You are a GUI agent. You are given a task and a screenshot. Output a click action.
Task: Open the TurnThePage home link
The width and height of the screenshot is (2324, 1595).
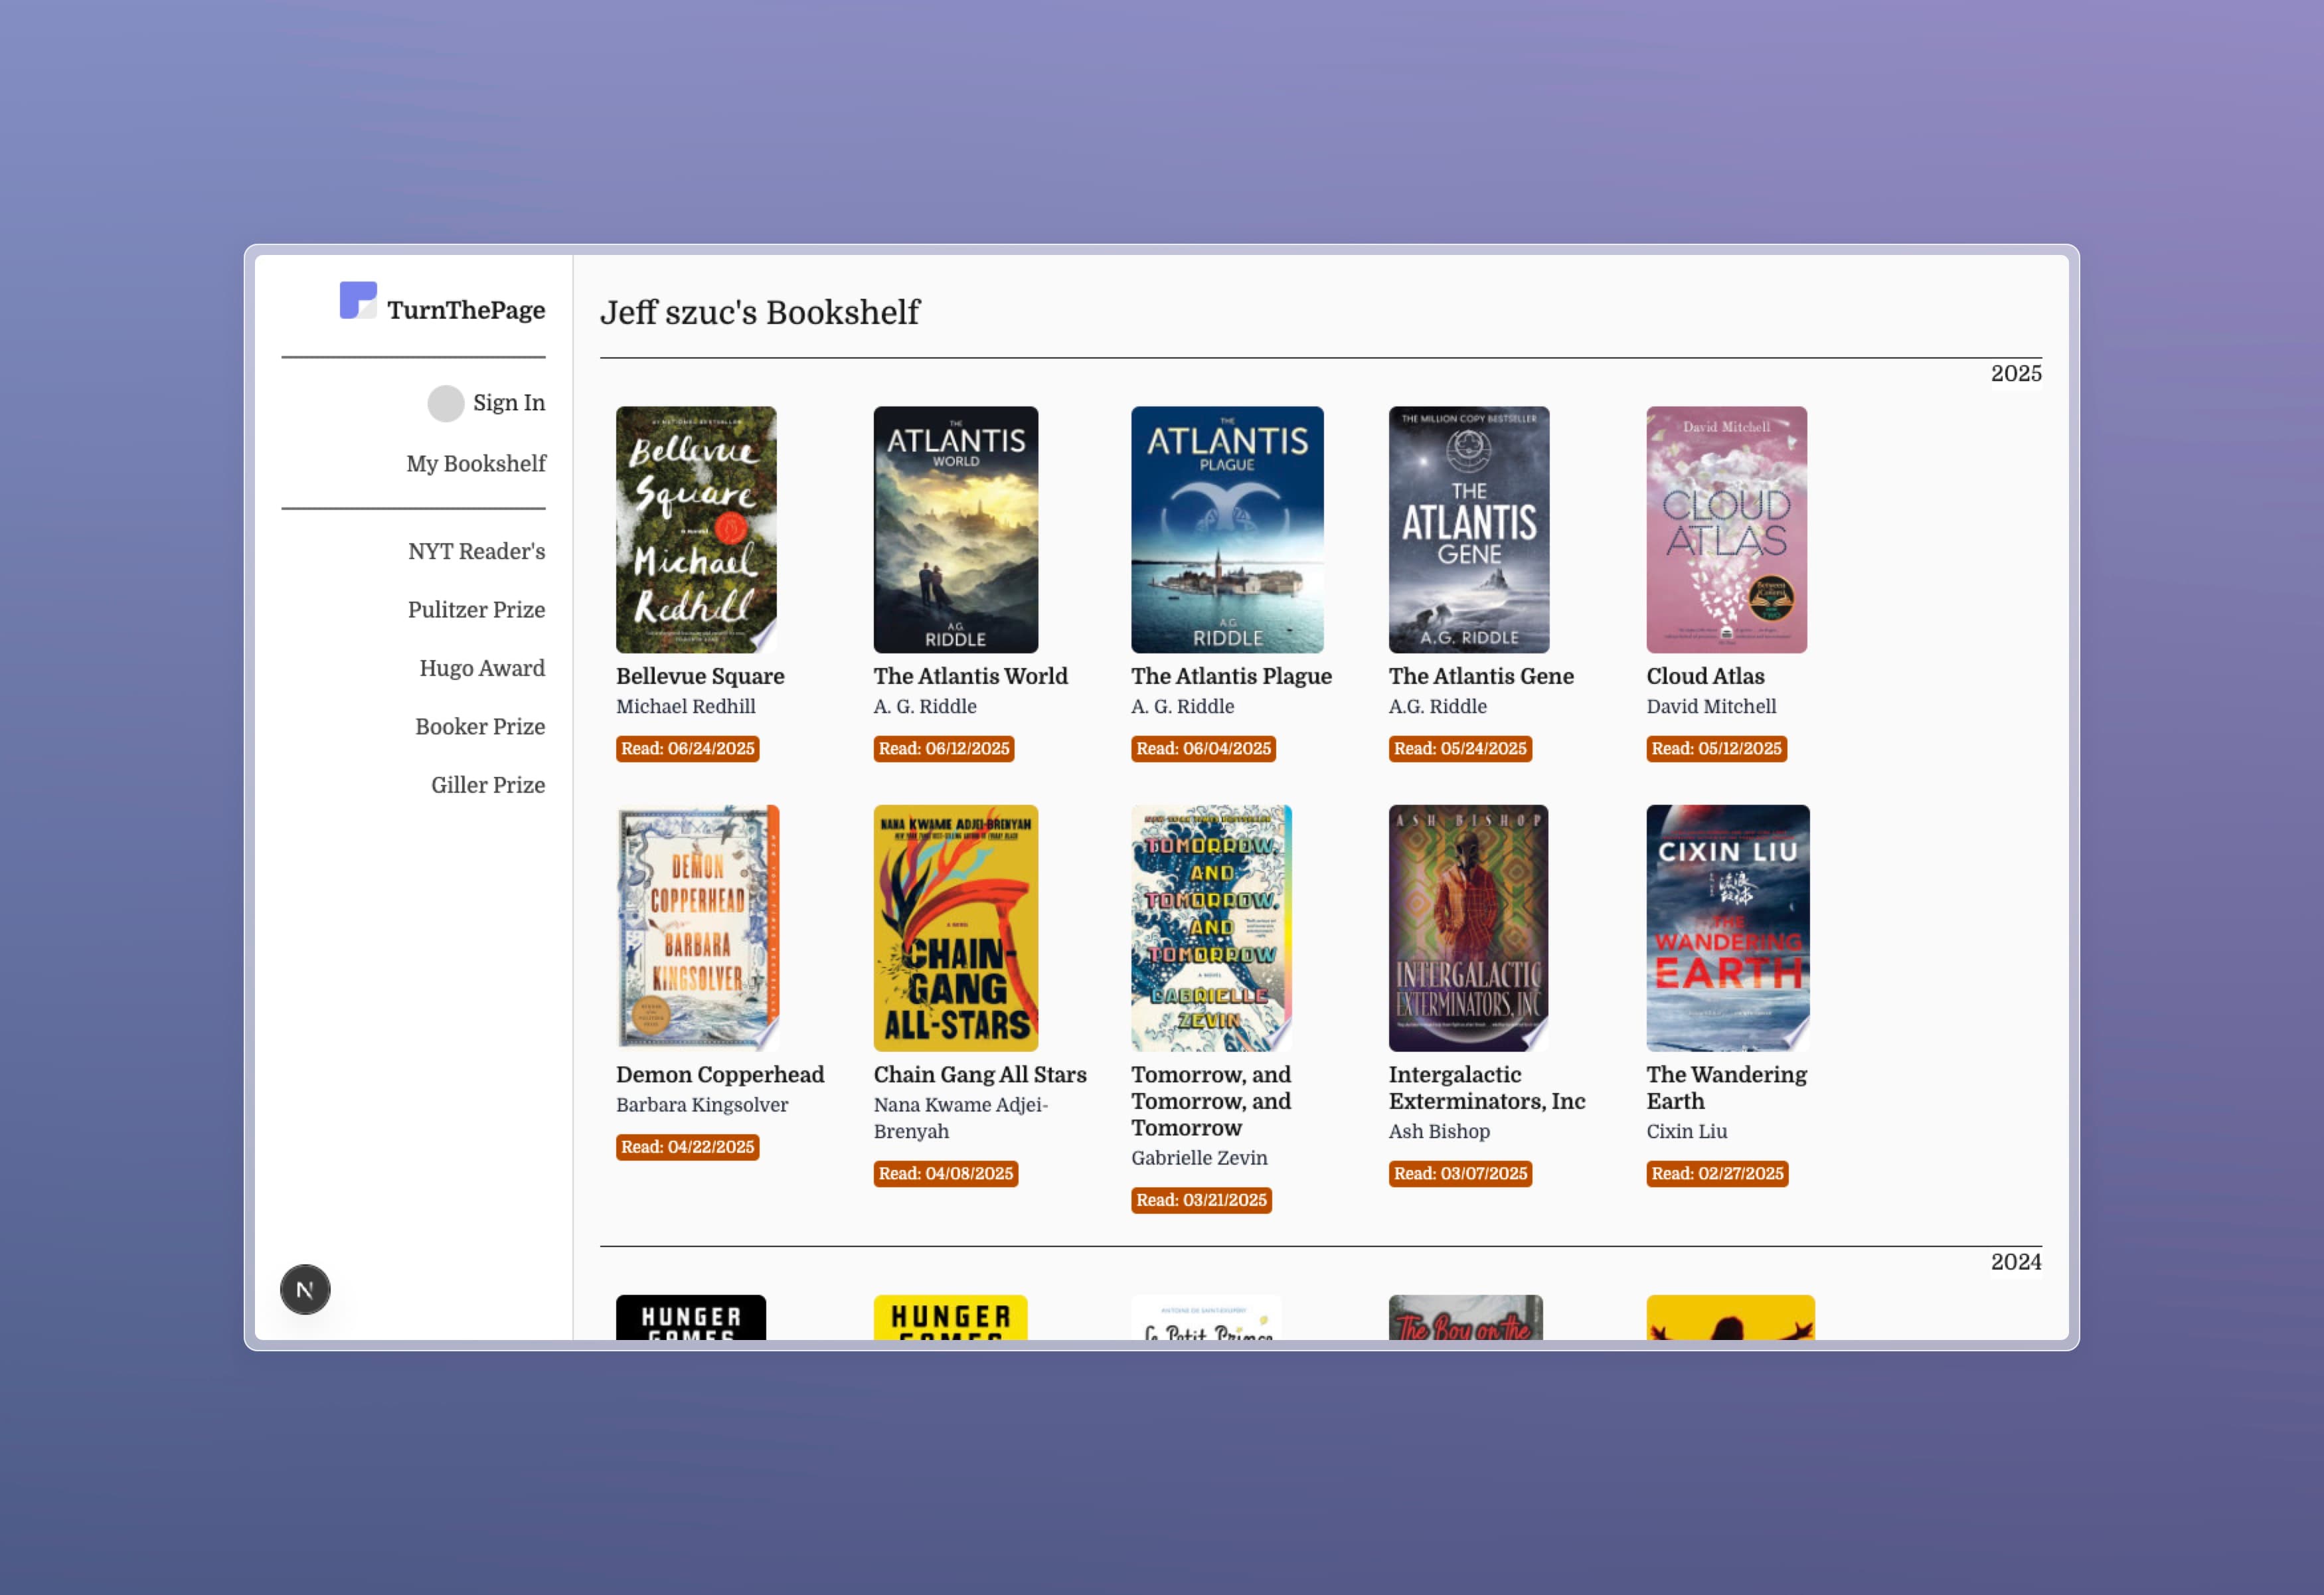pyautogui.click(x=442, y=301)
